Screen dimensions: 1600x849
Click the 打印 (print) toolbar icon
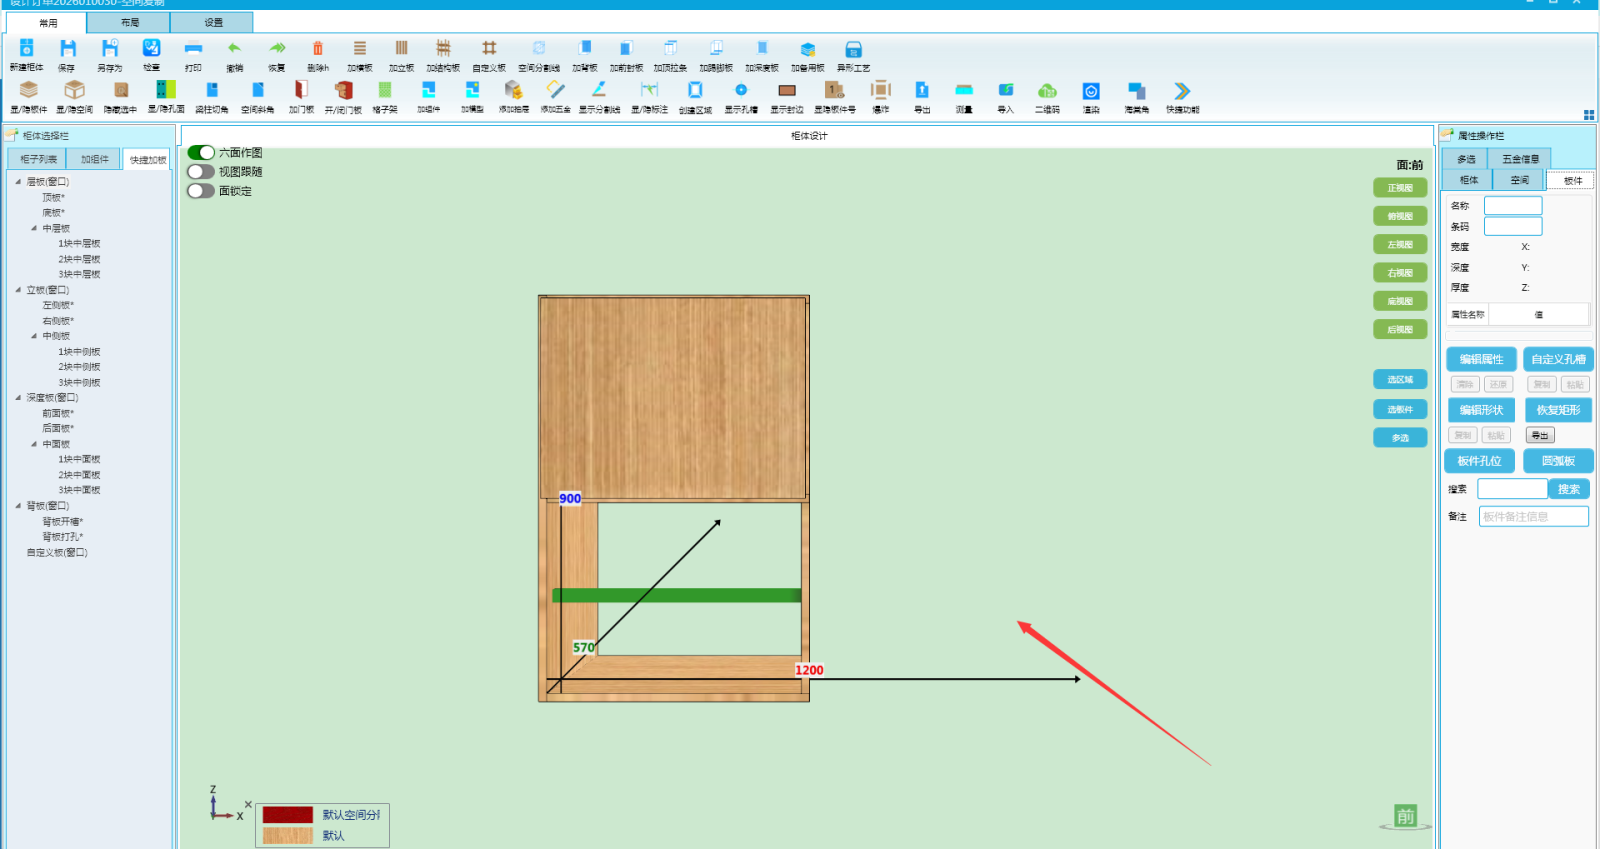tap(193, 50)
